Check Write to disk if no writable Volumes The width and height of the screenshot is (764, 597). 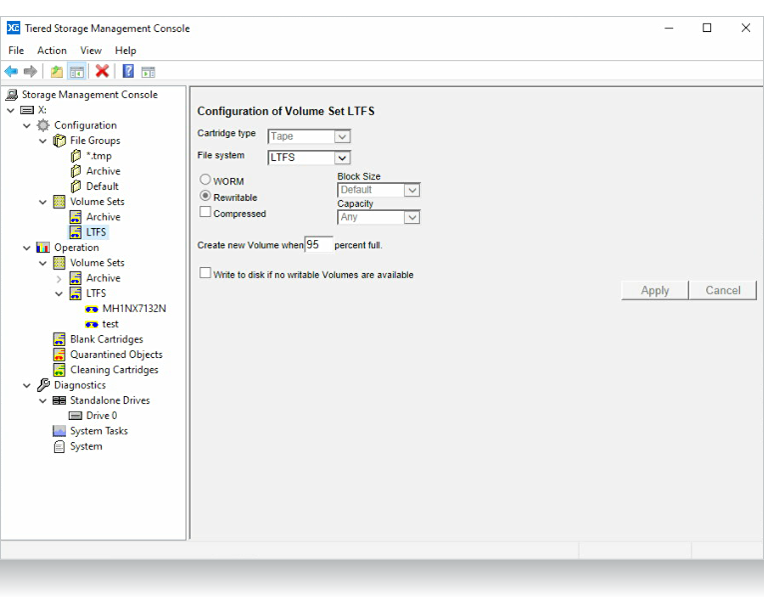pyautogui.click(x=205, y=273)
